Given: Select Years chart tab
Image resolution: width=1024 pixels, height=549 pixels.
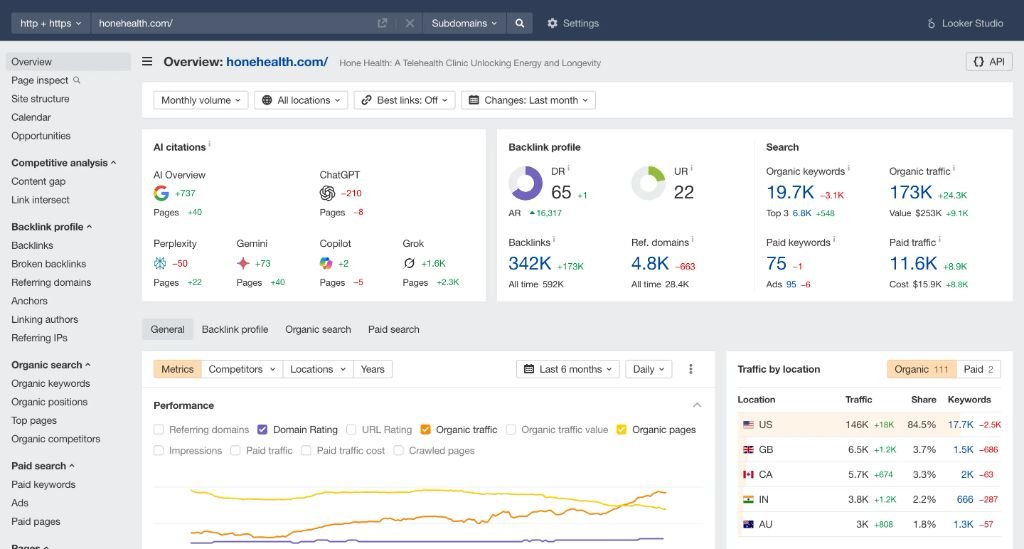Looking at the screenshot, I should (372, 369).
